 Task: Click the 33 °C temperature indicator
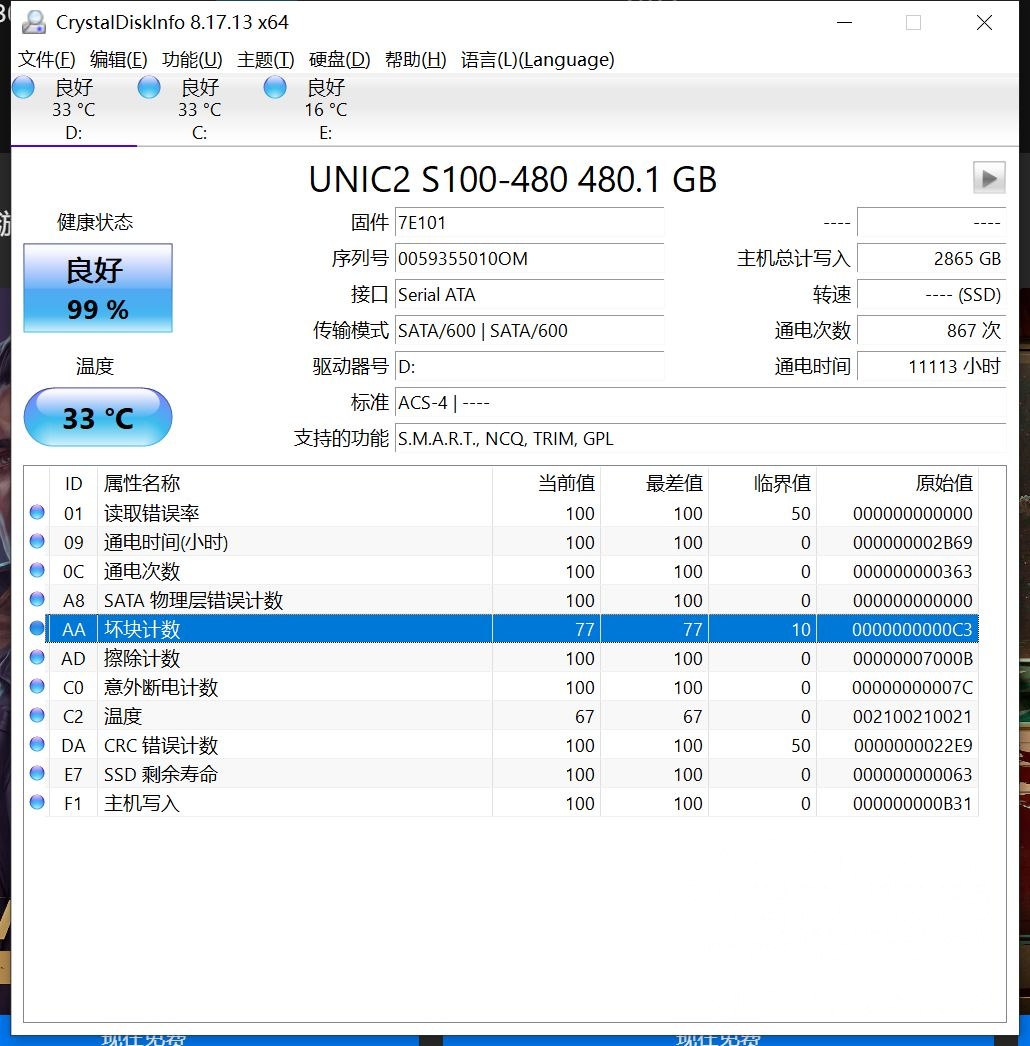[97, 417]
